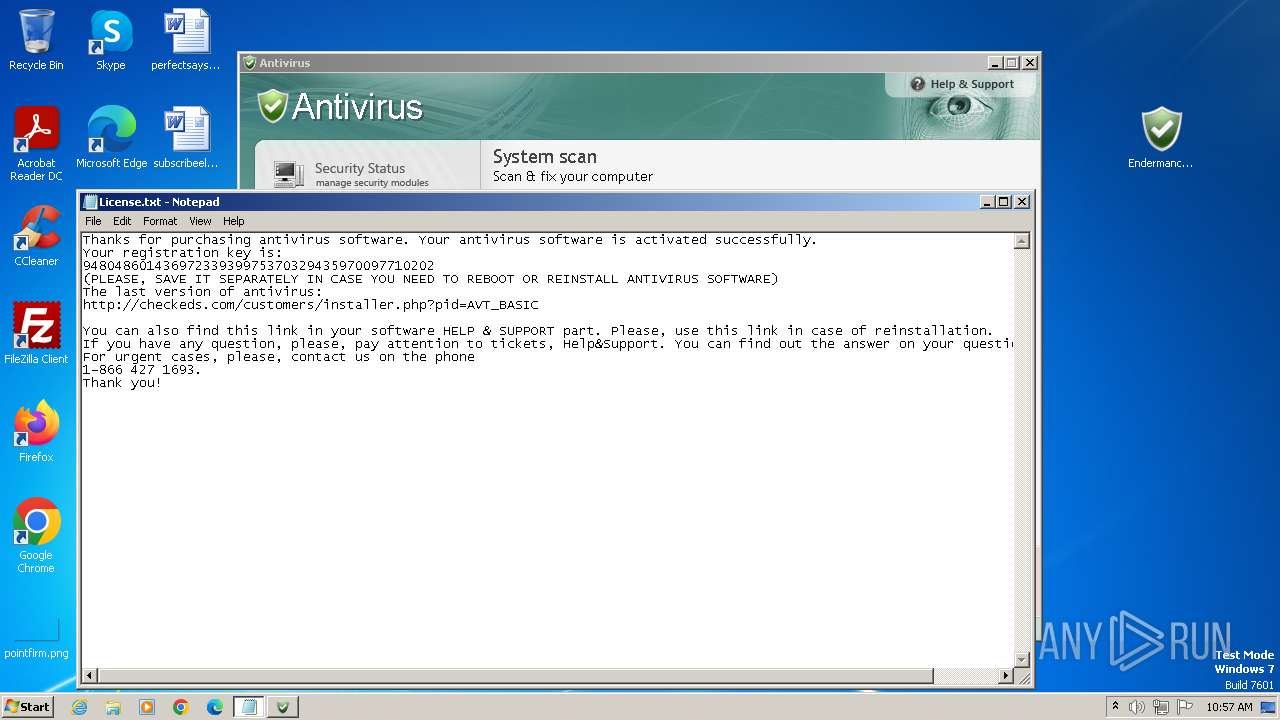Maximize the Antivirus window
The width and height of the screenshot is (1280, 720).
1012,63
